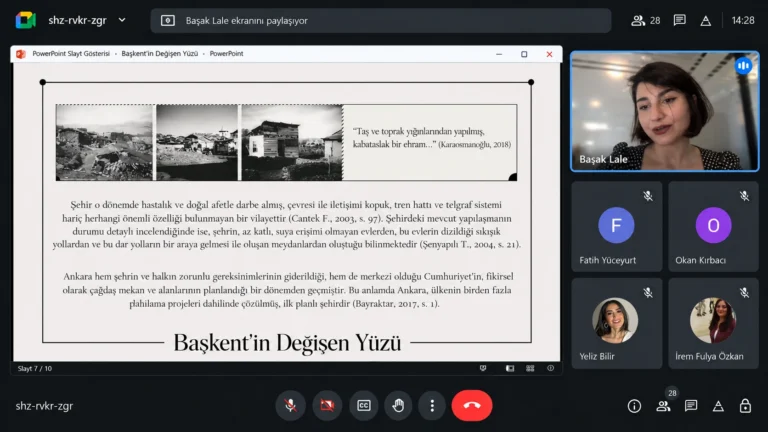The width and height of the screenshot is (768, 432).
Task: Open chat icon in top bar
Action: [679, 20]
